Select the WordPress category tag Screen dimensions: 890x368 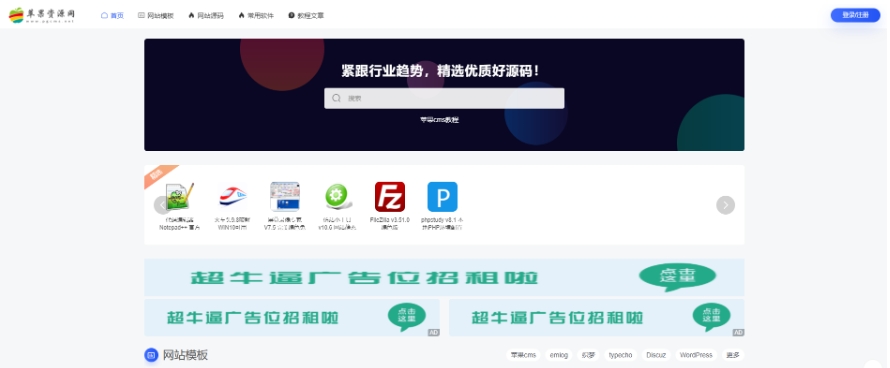click(x=696, y=355)
